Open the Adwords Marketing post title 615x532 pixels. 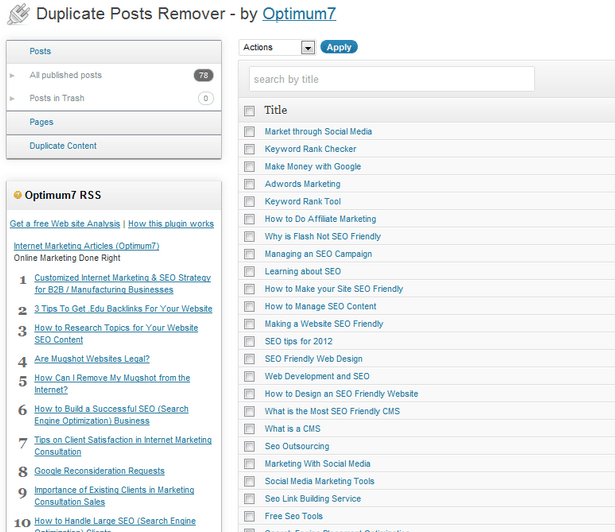[x=302, y=184]
